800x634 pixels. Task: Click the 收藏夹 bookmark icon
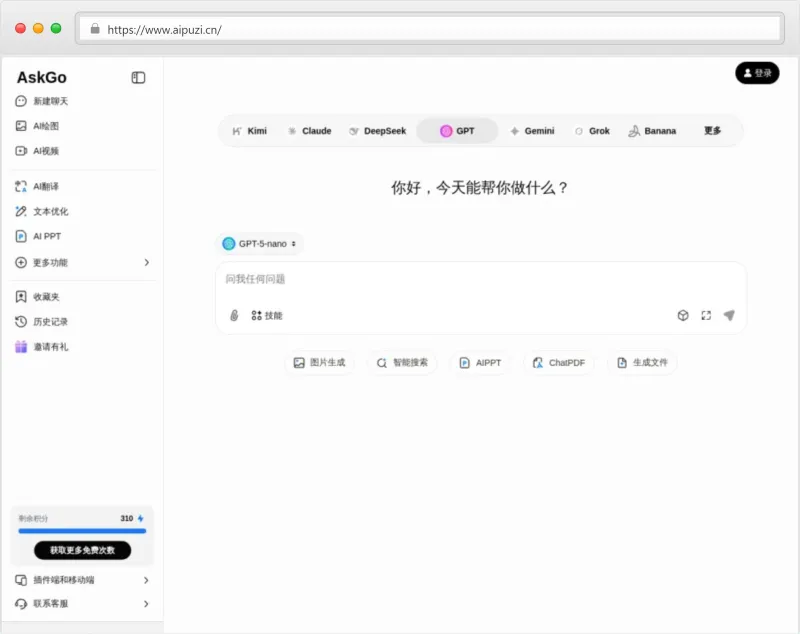[21, 297]
